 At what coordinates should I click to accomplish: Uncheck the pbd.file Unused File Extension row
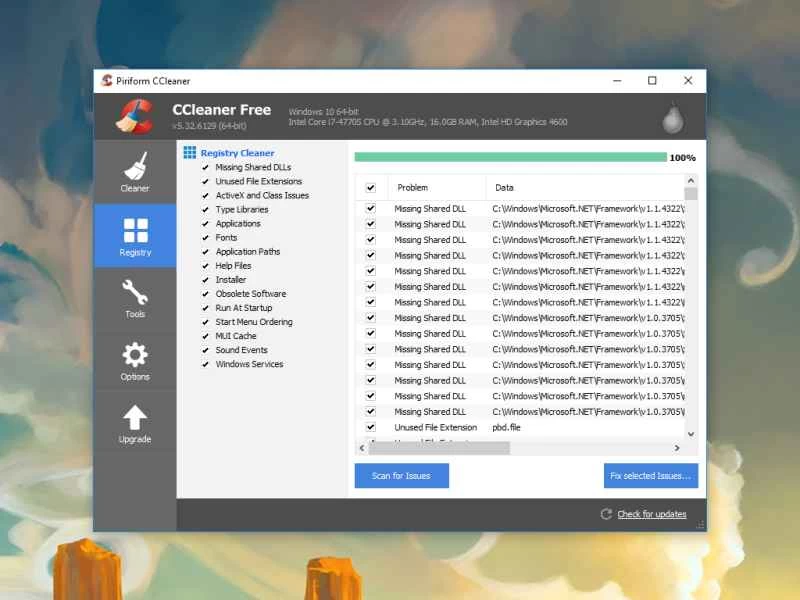[x=369, y=427]
